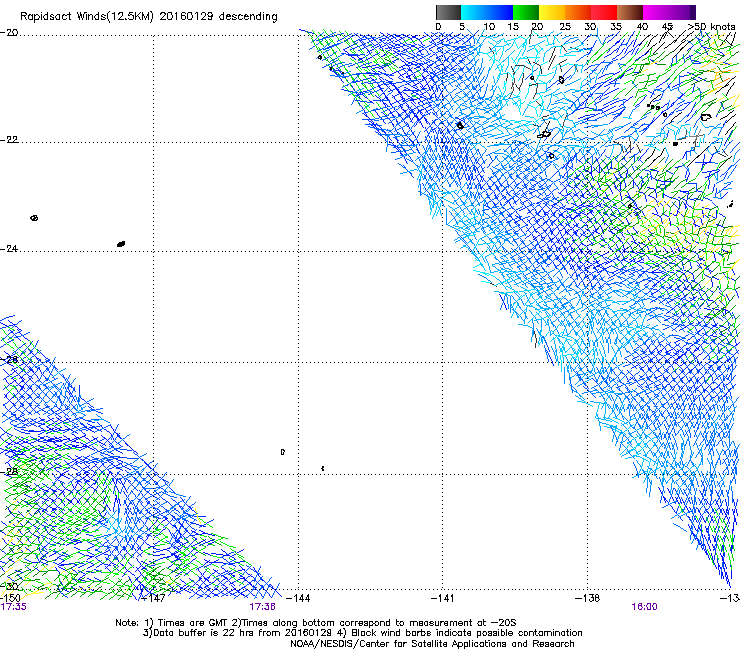
Task: Click the small island outline west of -144 above -28
Action: [283, 452]
